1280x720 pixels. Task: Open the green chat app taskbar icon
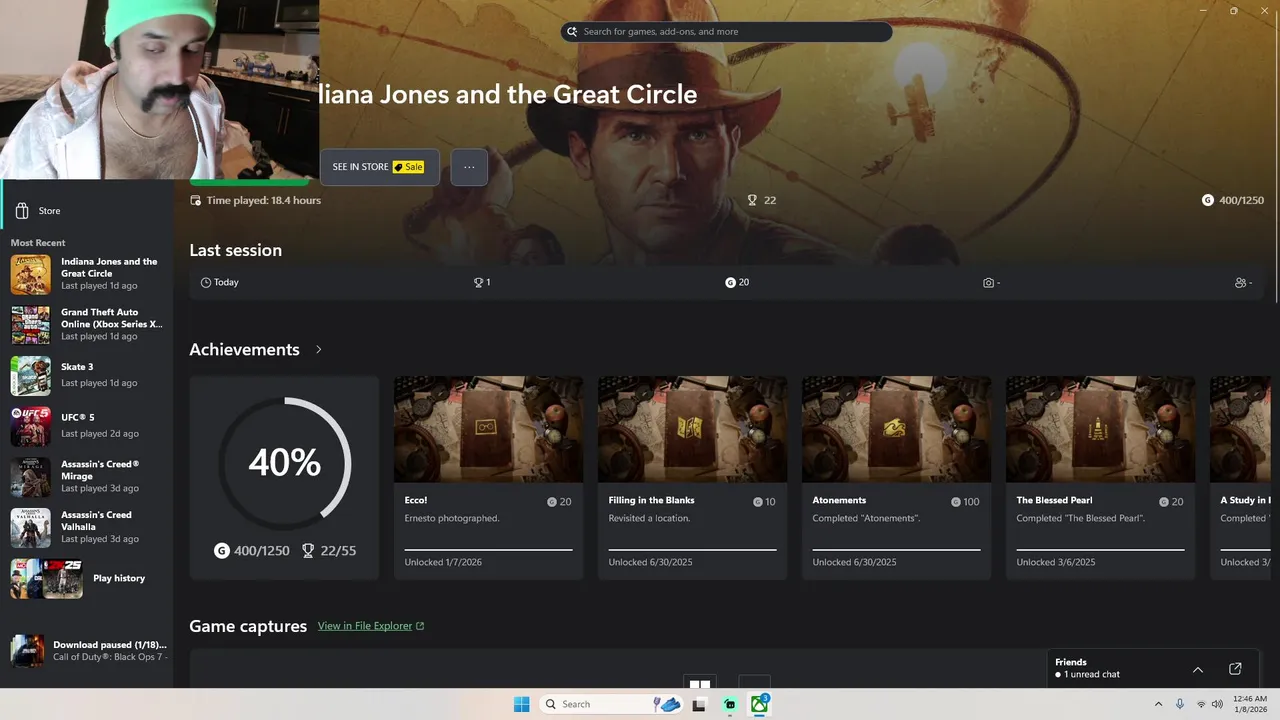(730, 704)
